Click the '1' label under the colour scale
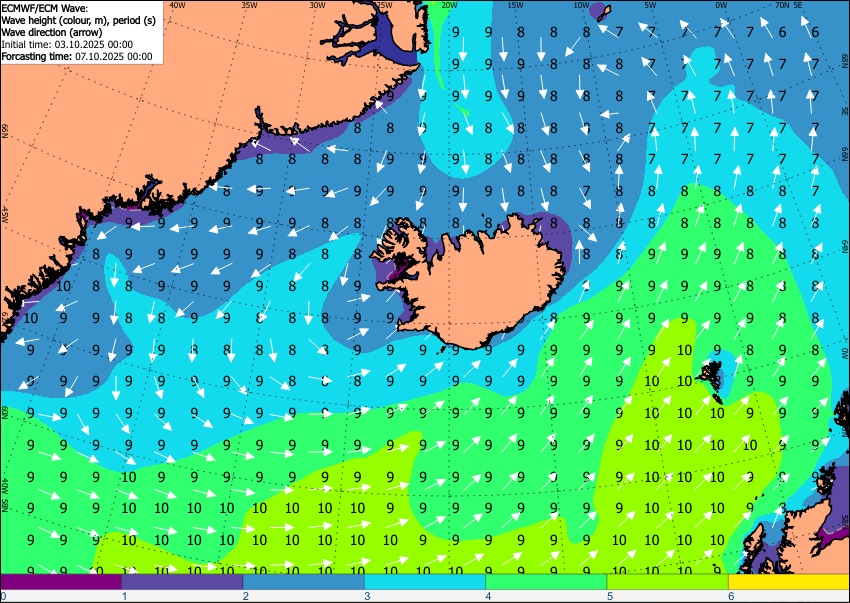The width and height of the screenshot is (850, 603). coord(124,596)
